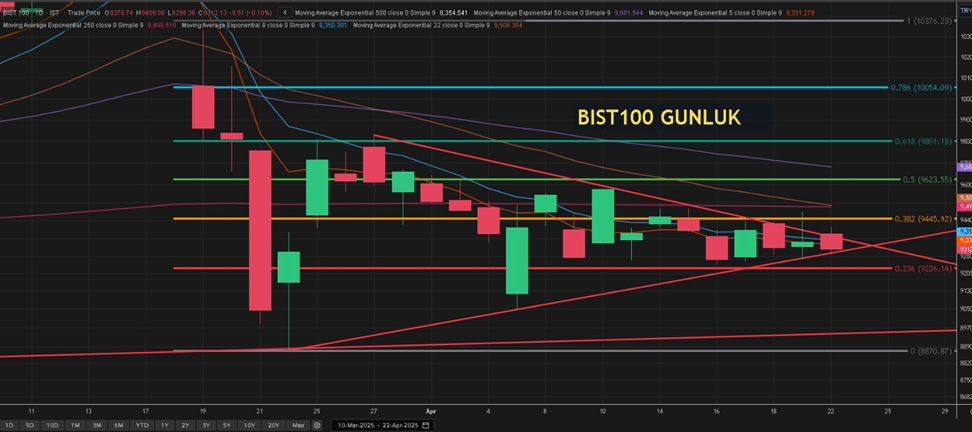Choose the 6M time range
Viewport: 972px width, 432px height.
[x=118, y=425]
